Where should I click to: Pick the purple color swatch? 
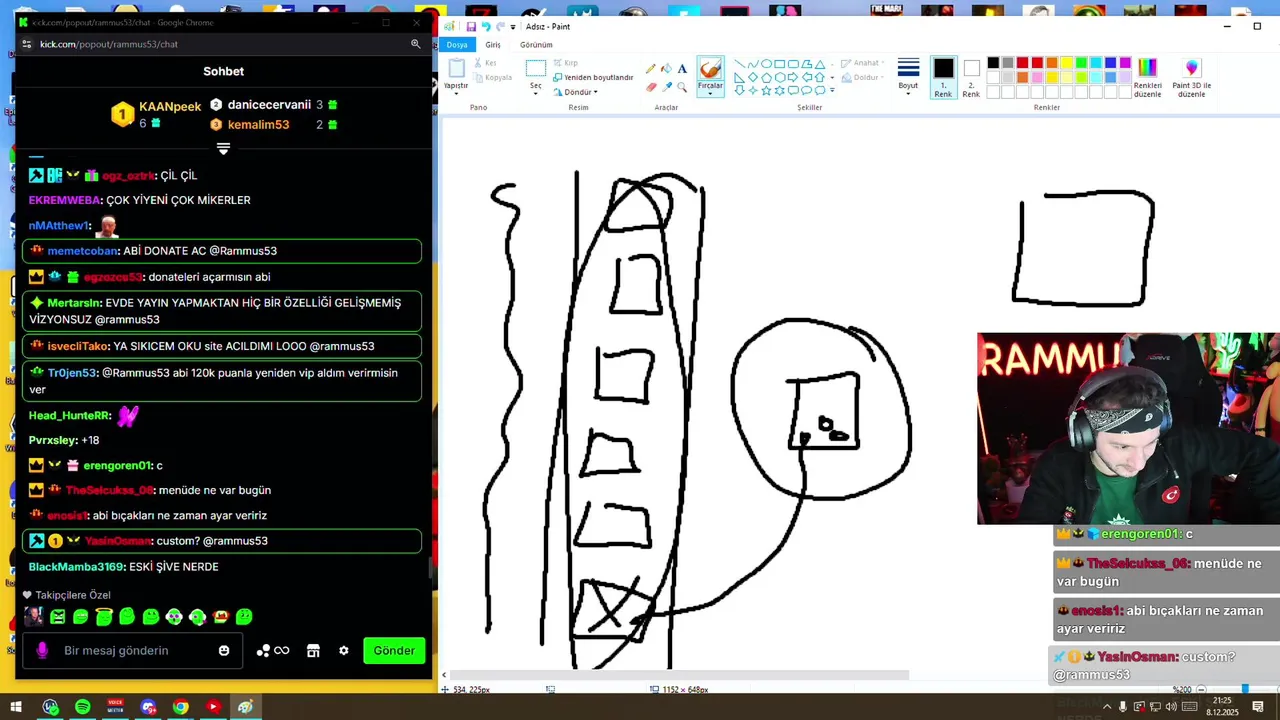1125,63
